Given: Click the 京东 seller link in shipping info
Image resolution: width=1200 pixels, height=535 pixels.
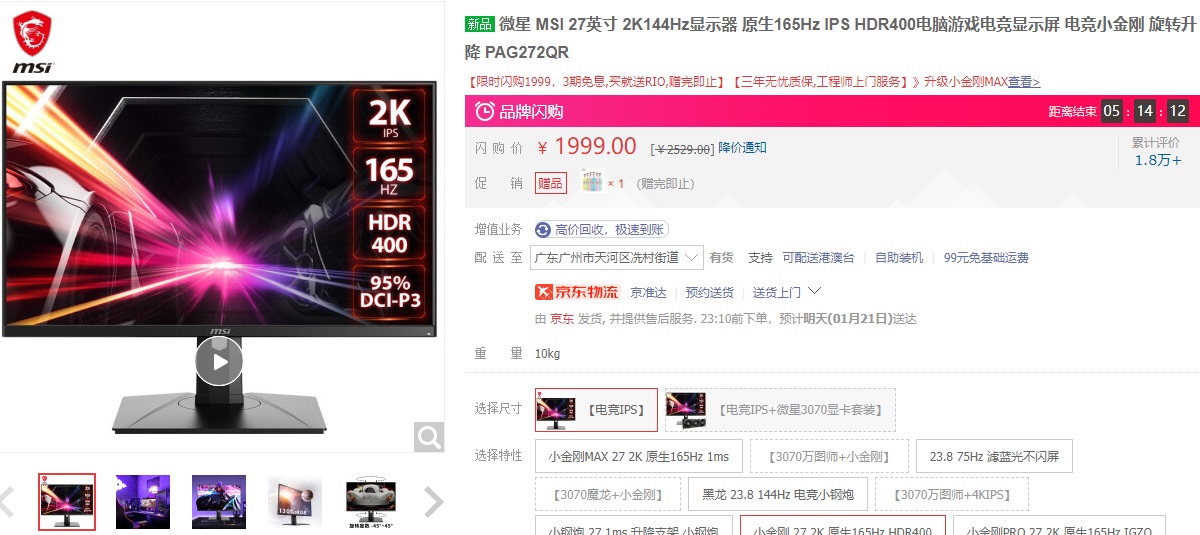Looking at the screenshot, I should [562, 319].
